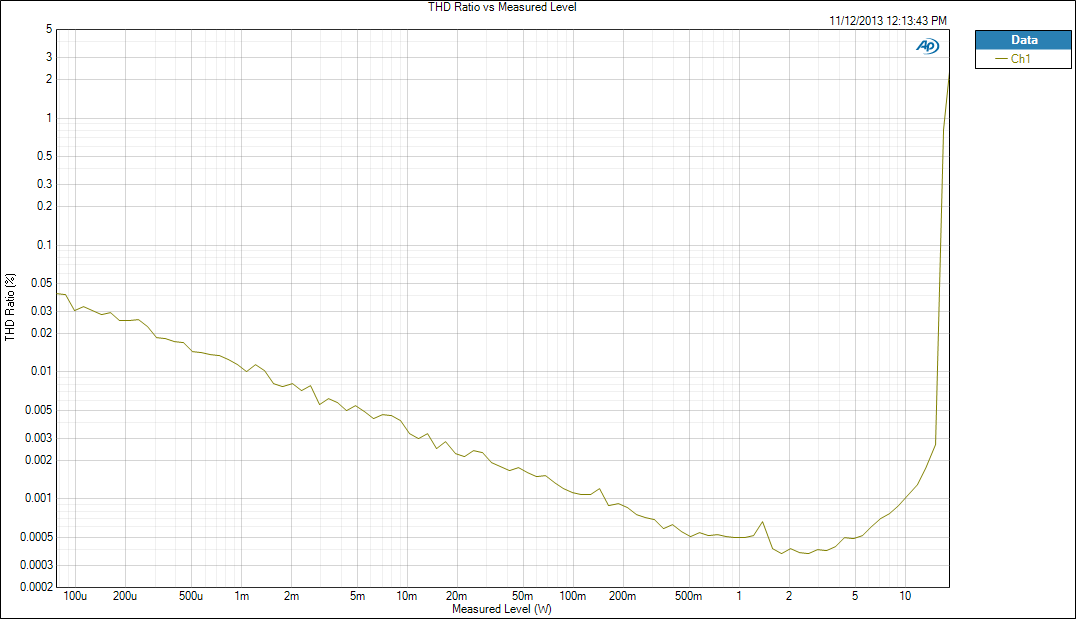1076x619 pixels.
Task: Click the 100u tick label on X axis
Action: coord(75,596)
